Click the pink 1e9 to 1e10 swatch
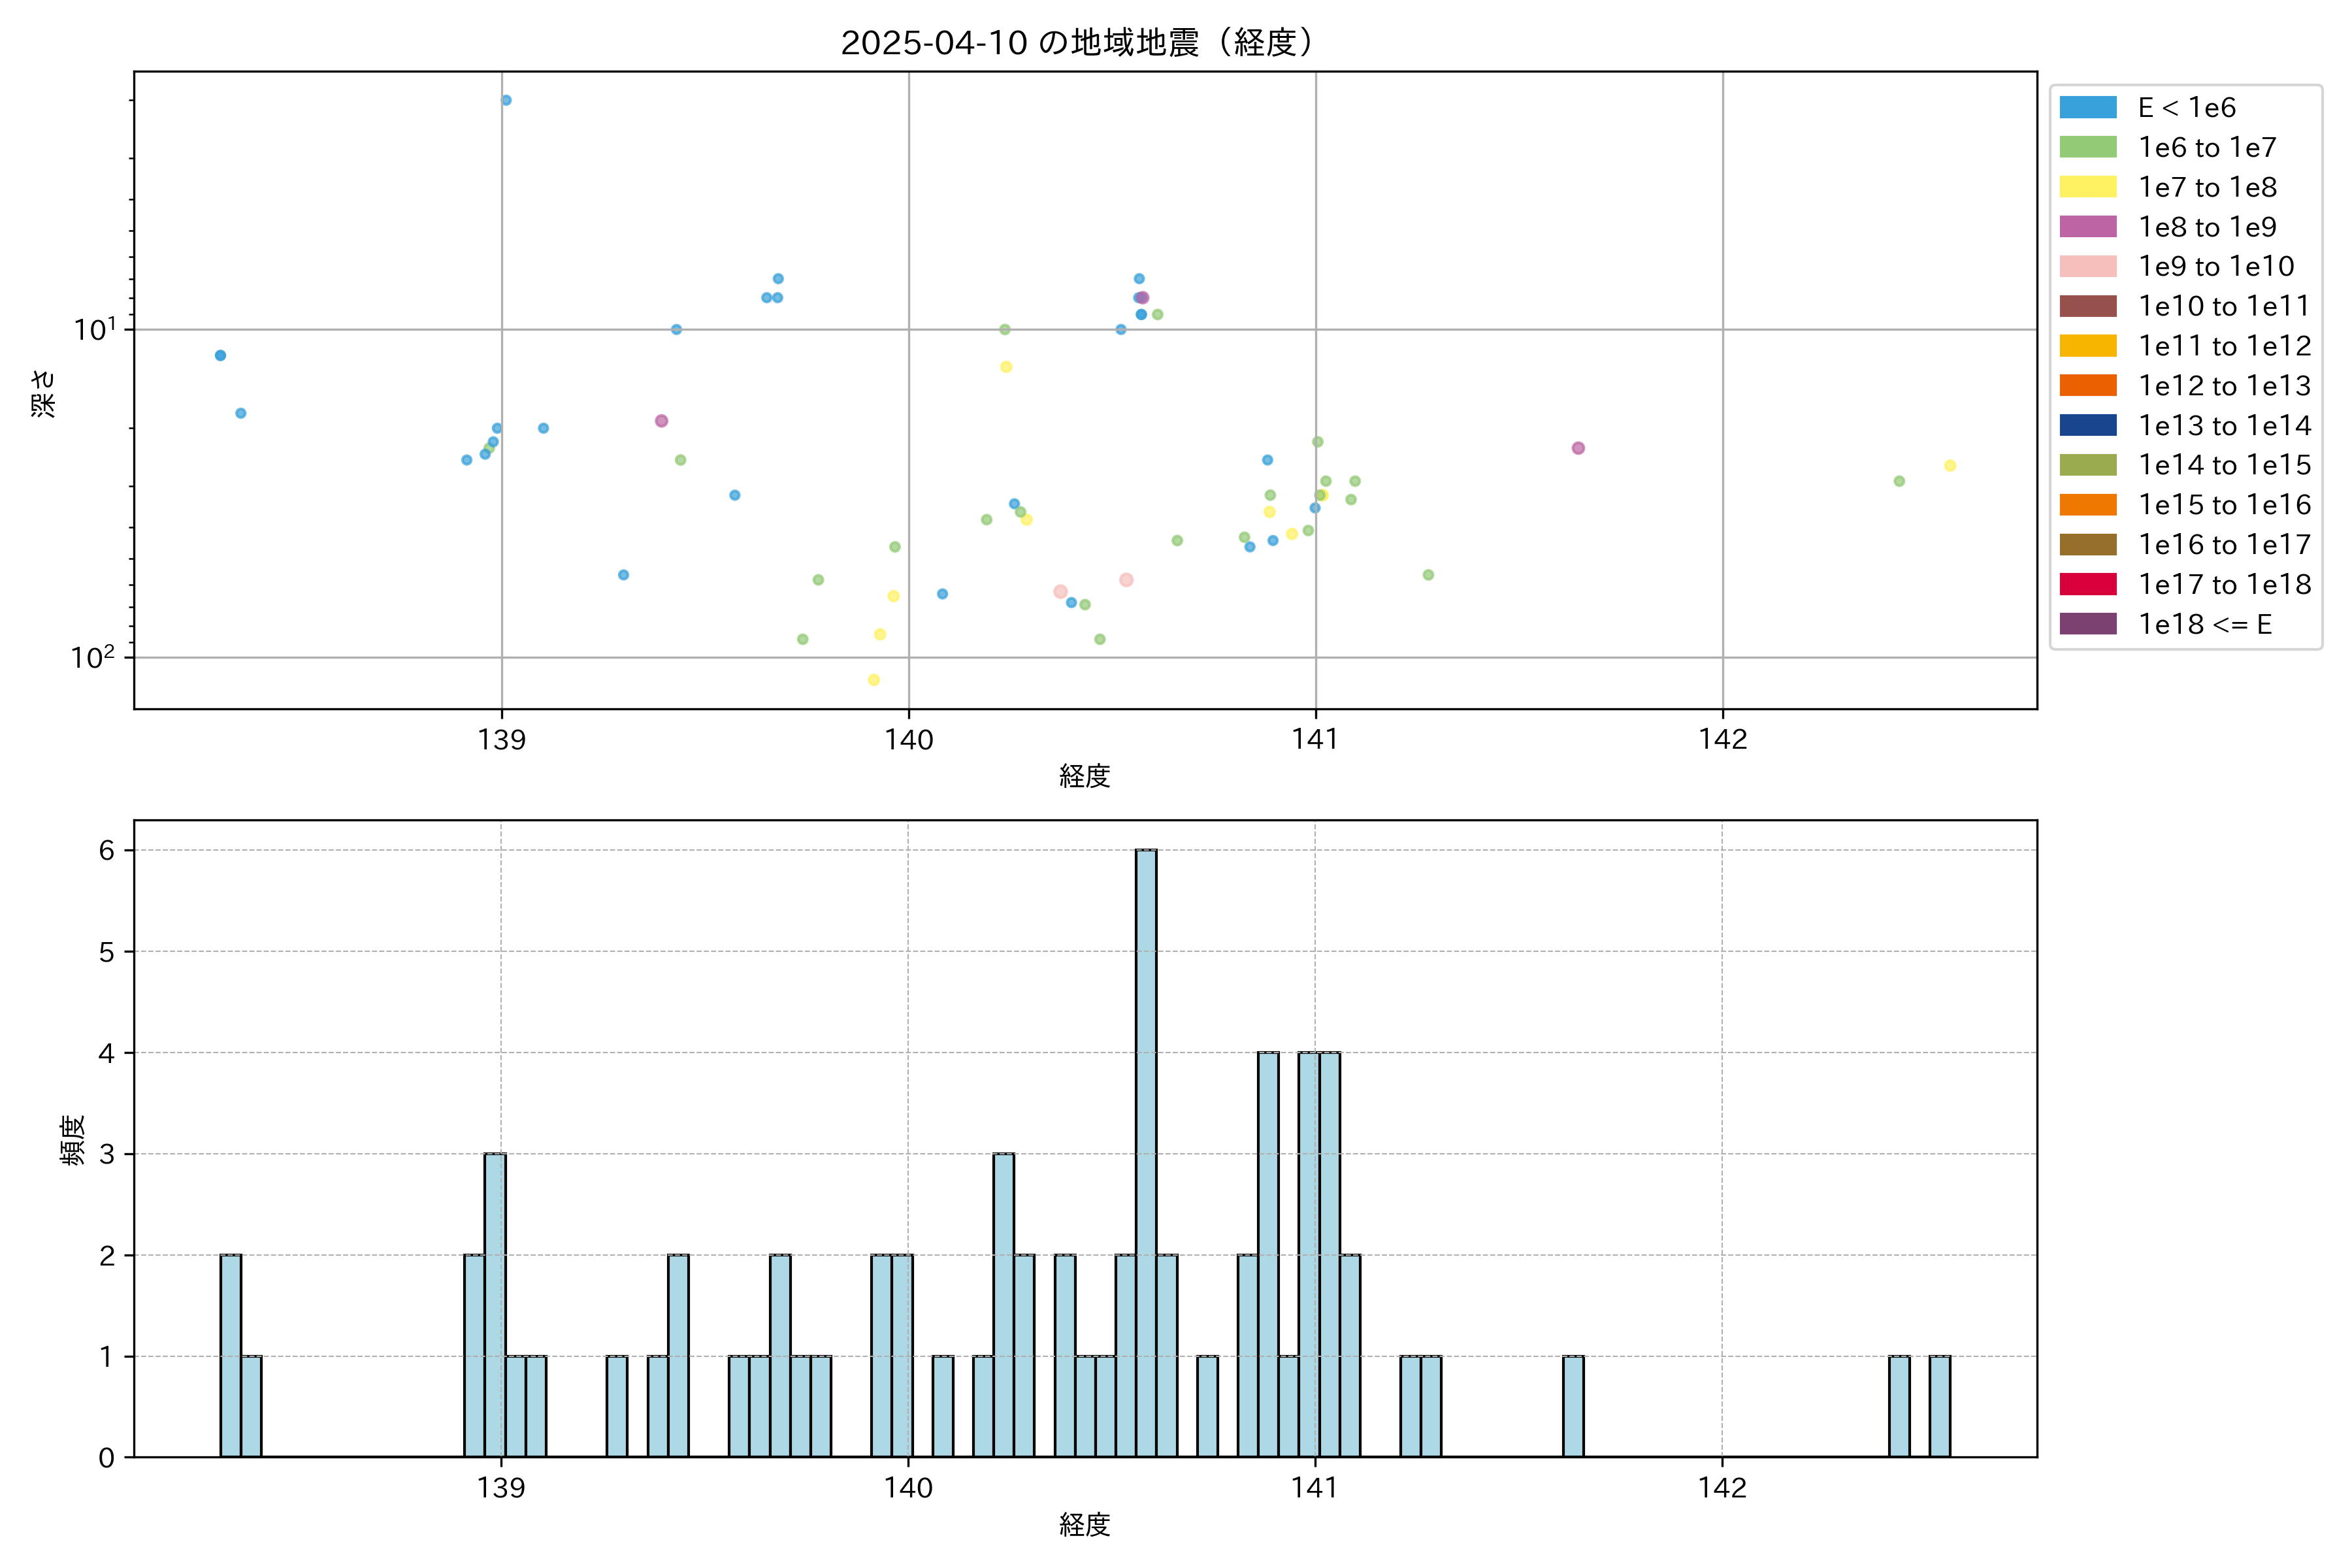Screen dimensions: 2352x1568 pyautogui.click(x=2088, y=266)
